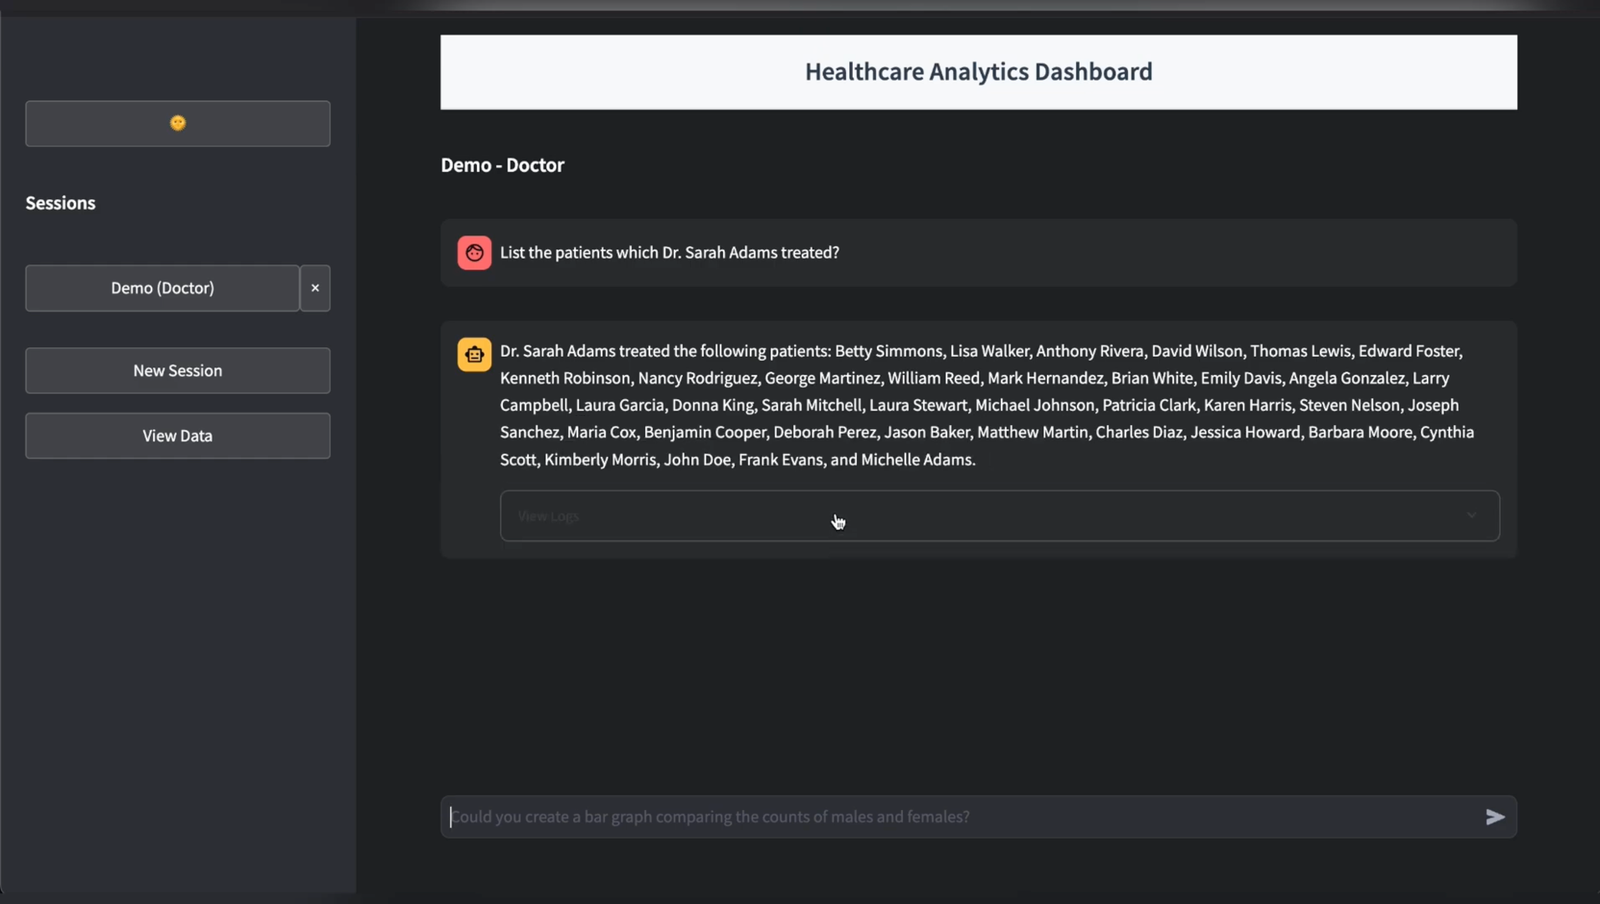This screenshot has width=1600, height=904.
Task: Open View Data
Action: coord(177,435)
